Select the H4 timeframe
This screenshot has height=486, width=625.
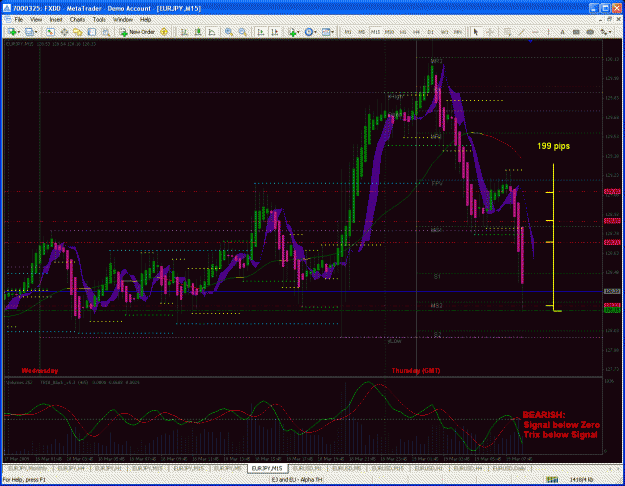coord(417,32)
